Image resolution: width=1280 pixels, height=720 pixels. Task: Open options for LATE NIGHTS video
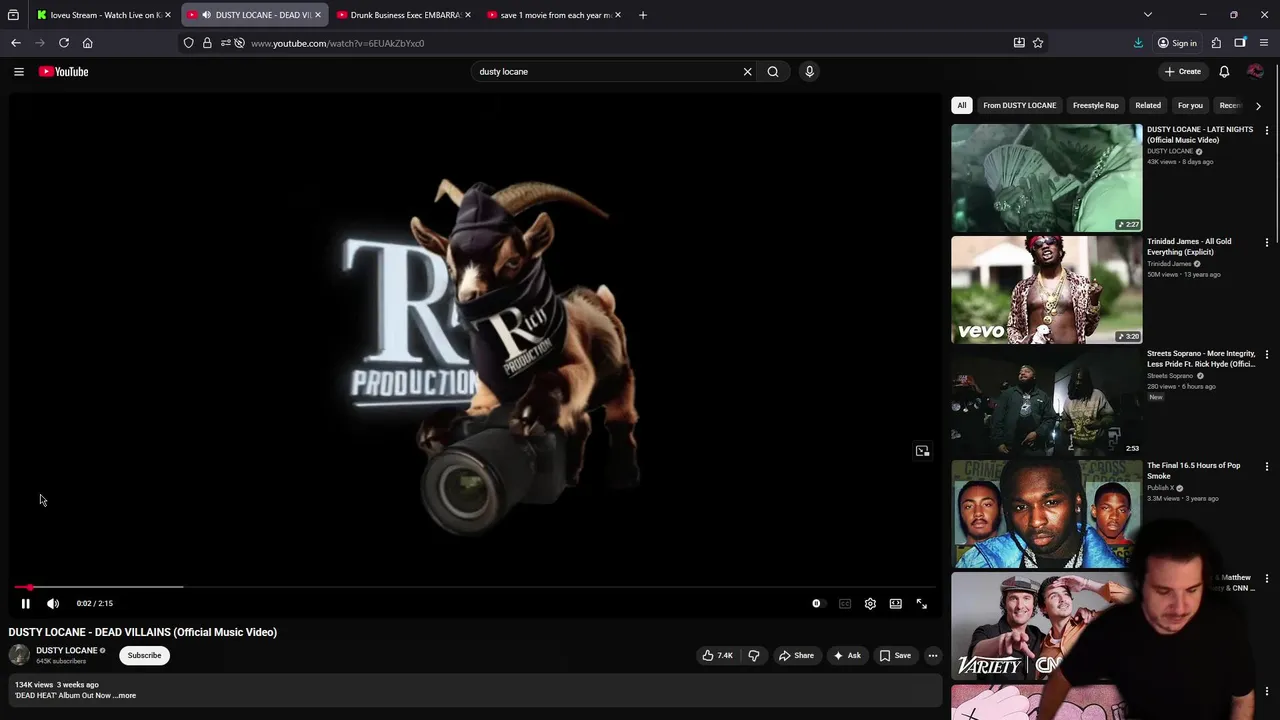(1267, 130)
